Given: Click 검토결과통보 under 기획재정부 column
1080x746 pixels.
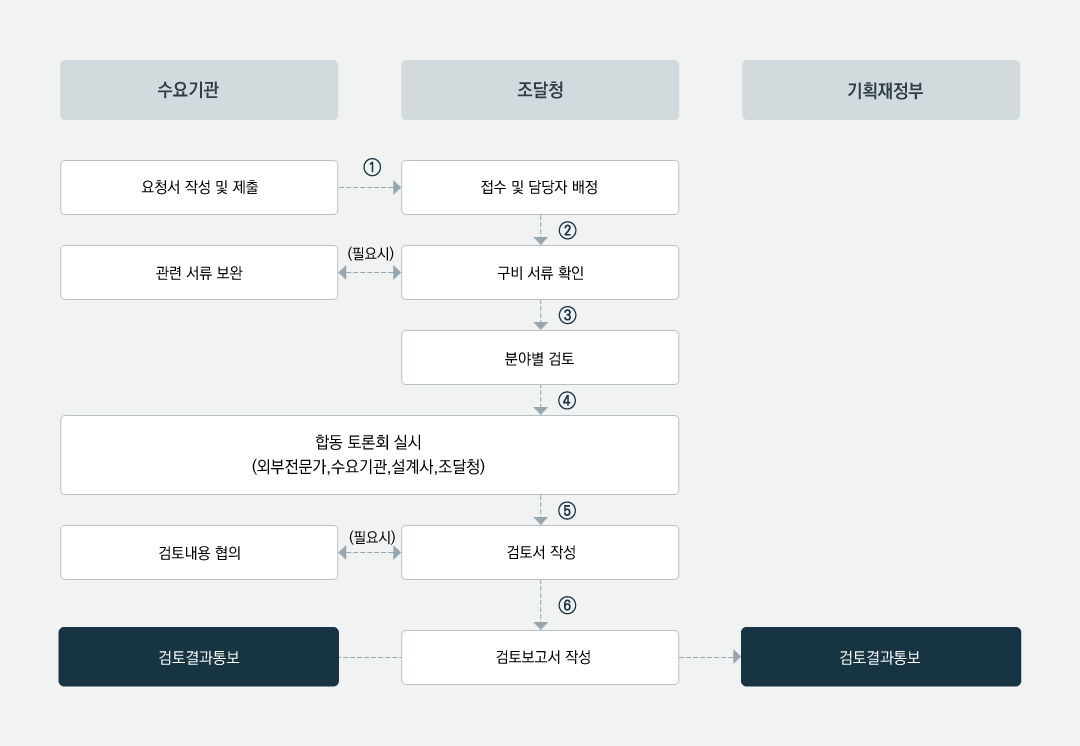Looking at the screenshot, I should (881, 656).
